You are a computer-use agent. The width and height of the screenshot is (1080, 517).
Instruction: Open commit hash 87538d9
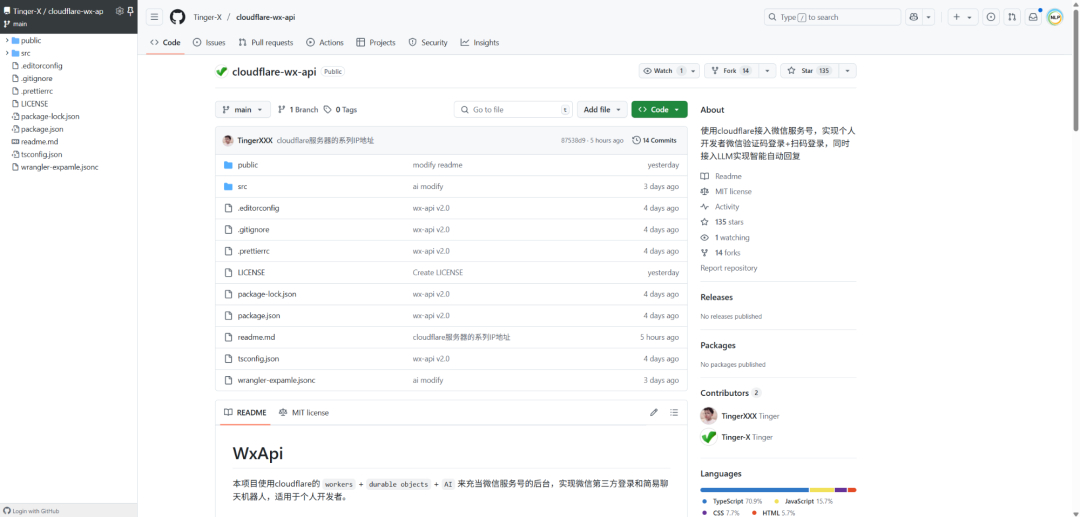coord(574,140)
